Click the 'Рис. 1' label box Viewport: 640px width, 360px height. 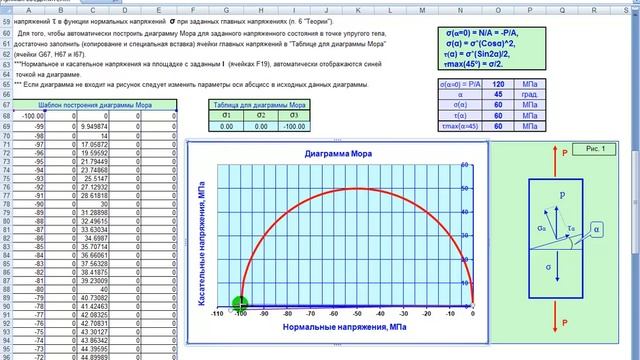(x=595, y=149)
